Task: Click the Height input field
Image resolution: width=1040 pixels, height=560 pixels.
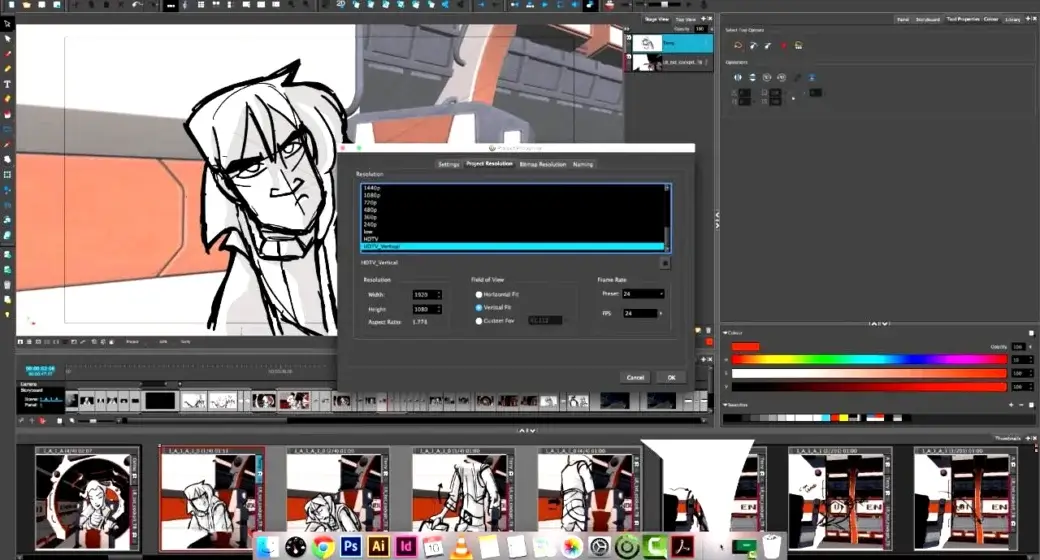Action: tap(423, 309)
